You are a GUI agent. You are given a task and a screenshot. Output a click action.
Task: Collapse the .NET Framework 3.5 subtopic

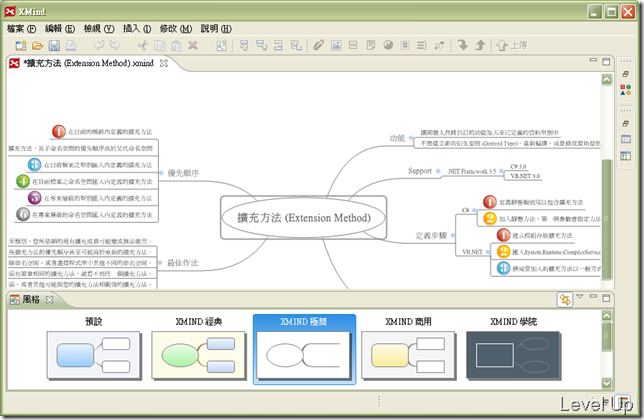(x=502, y=172)
